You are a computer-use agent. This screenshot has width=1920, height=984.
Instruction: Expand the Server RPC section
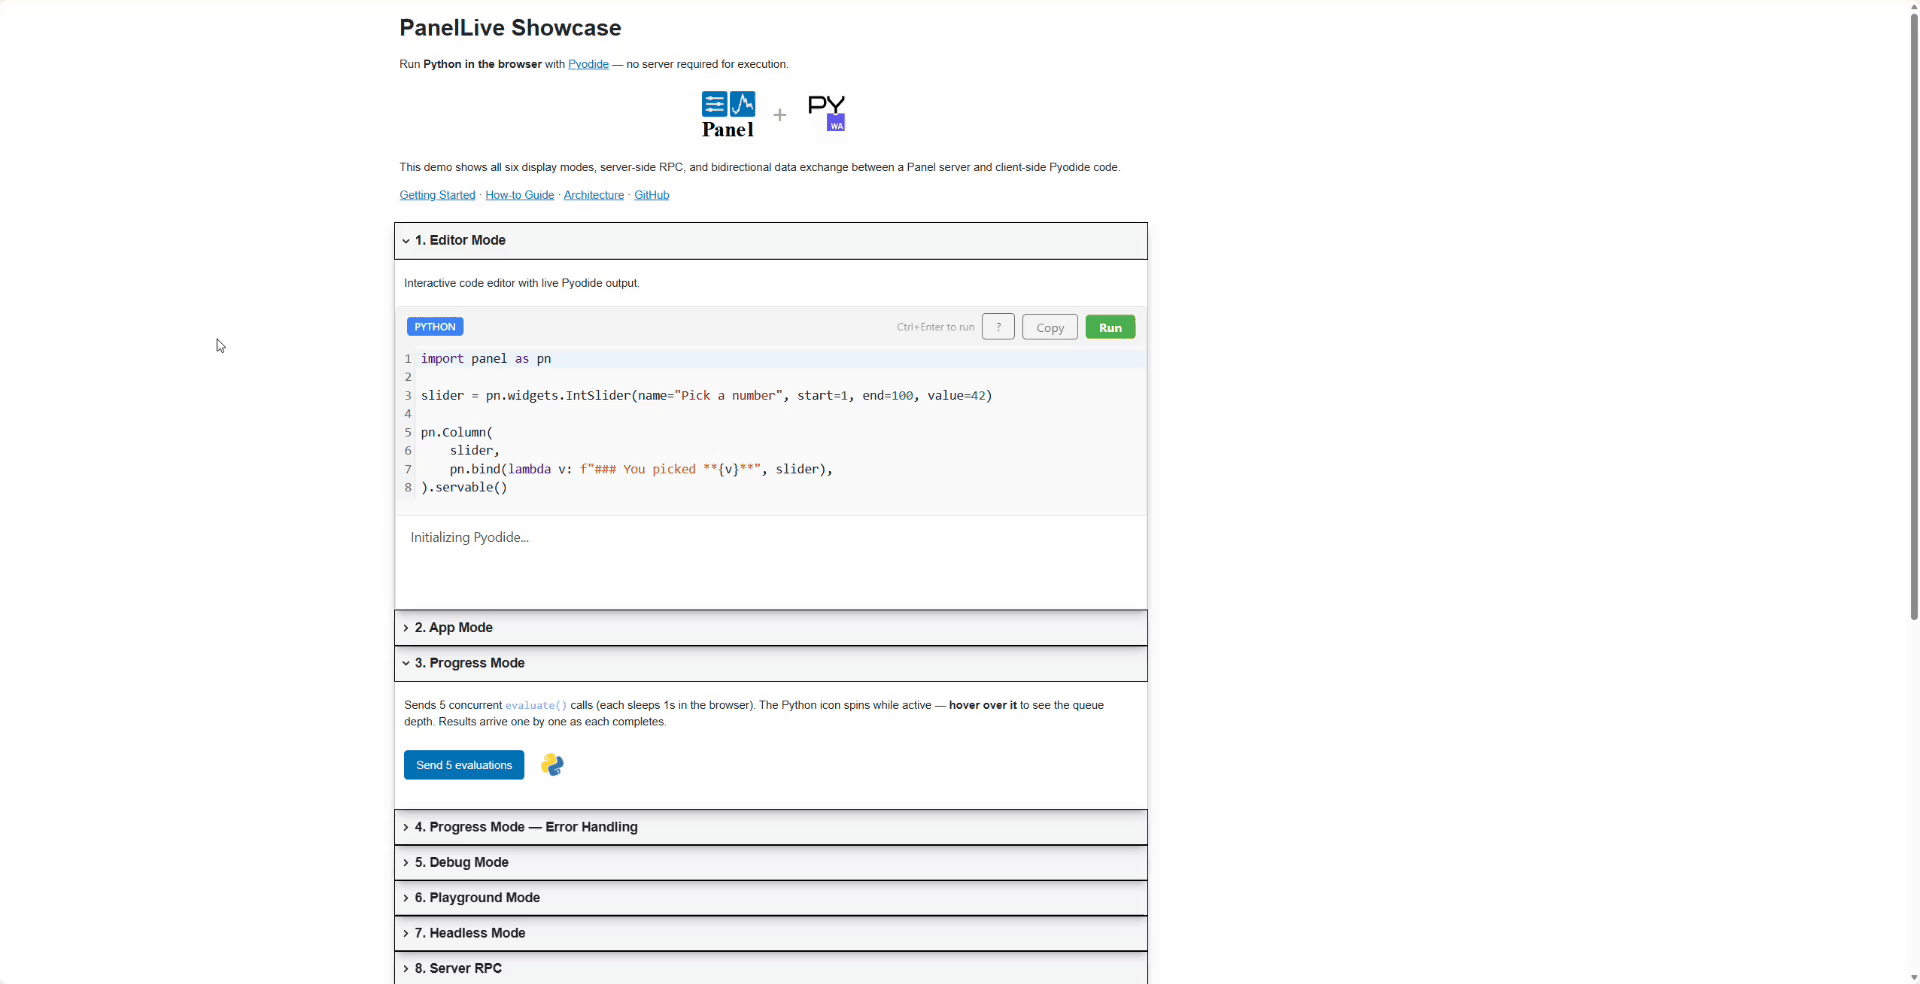point(458,968)
